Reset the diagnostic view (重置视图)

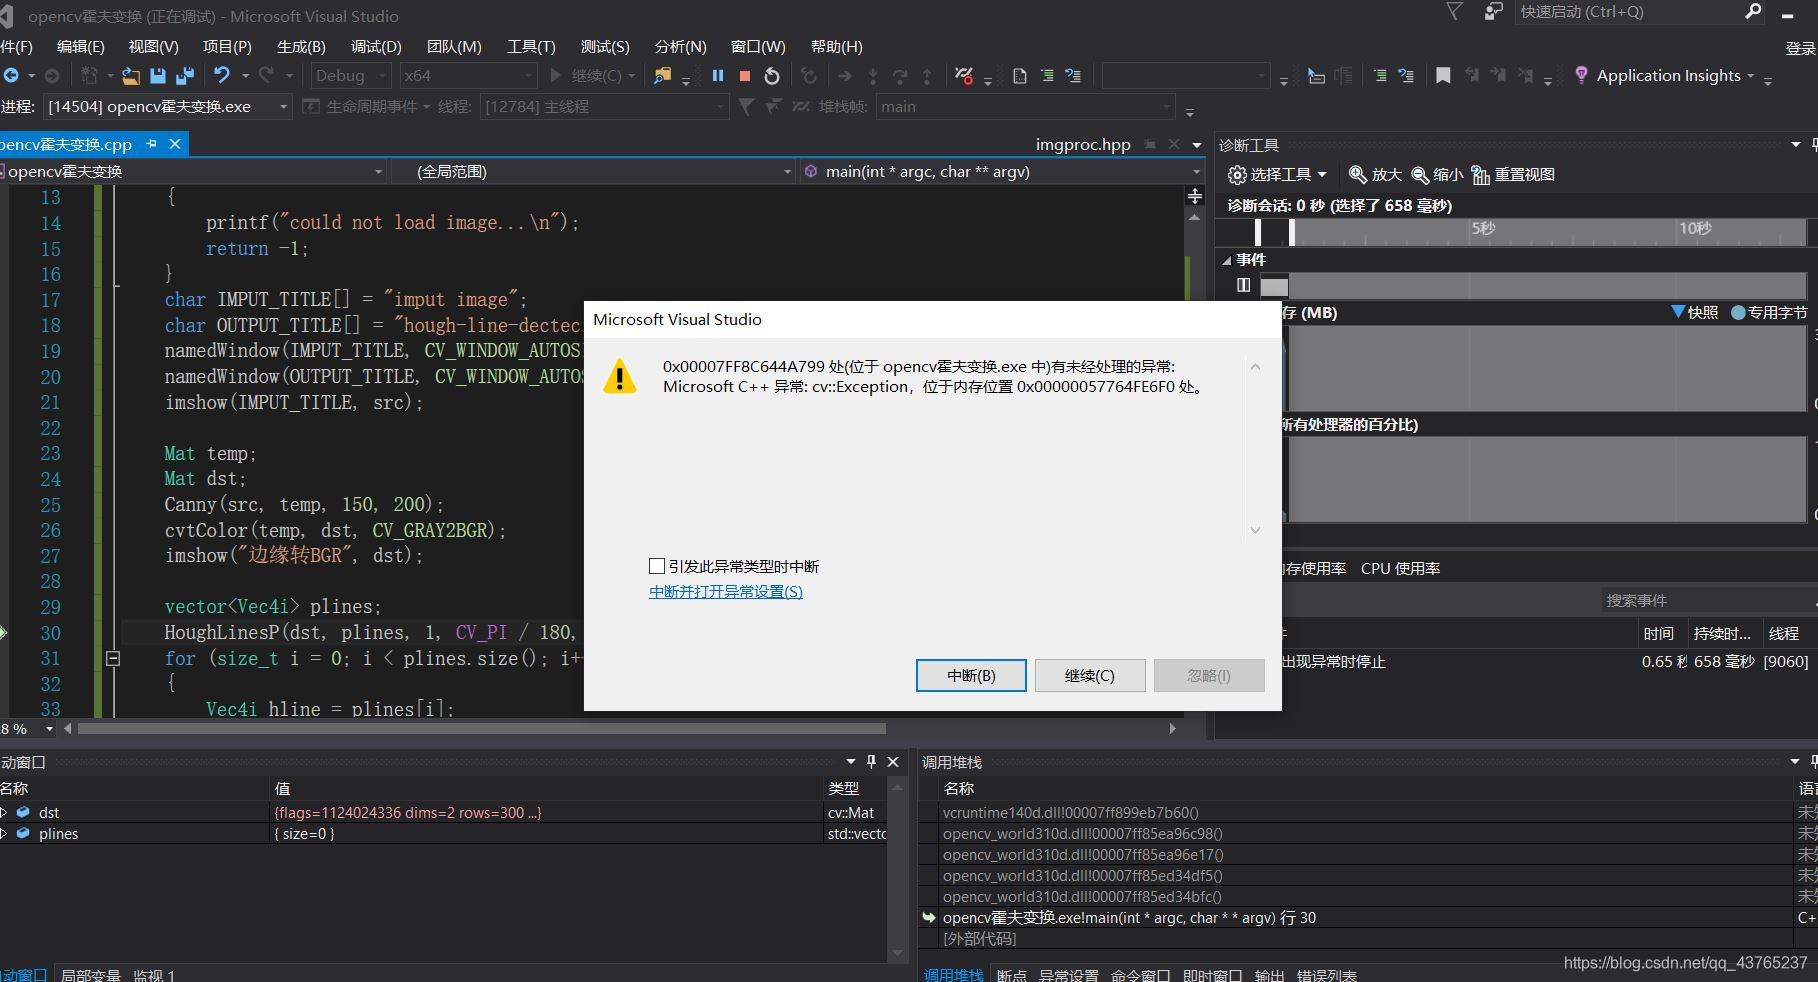click(1513, 174)
